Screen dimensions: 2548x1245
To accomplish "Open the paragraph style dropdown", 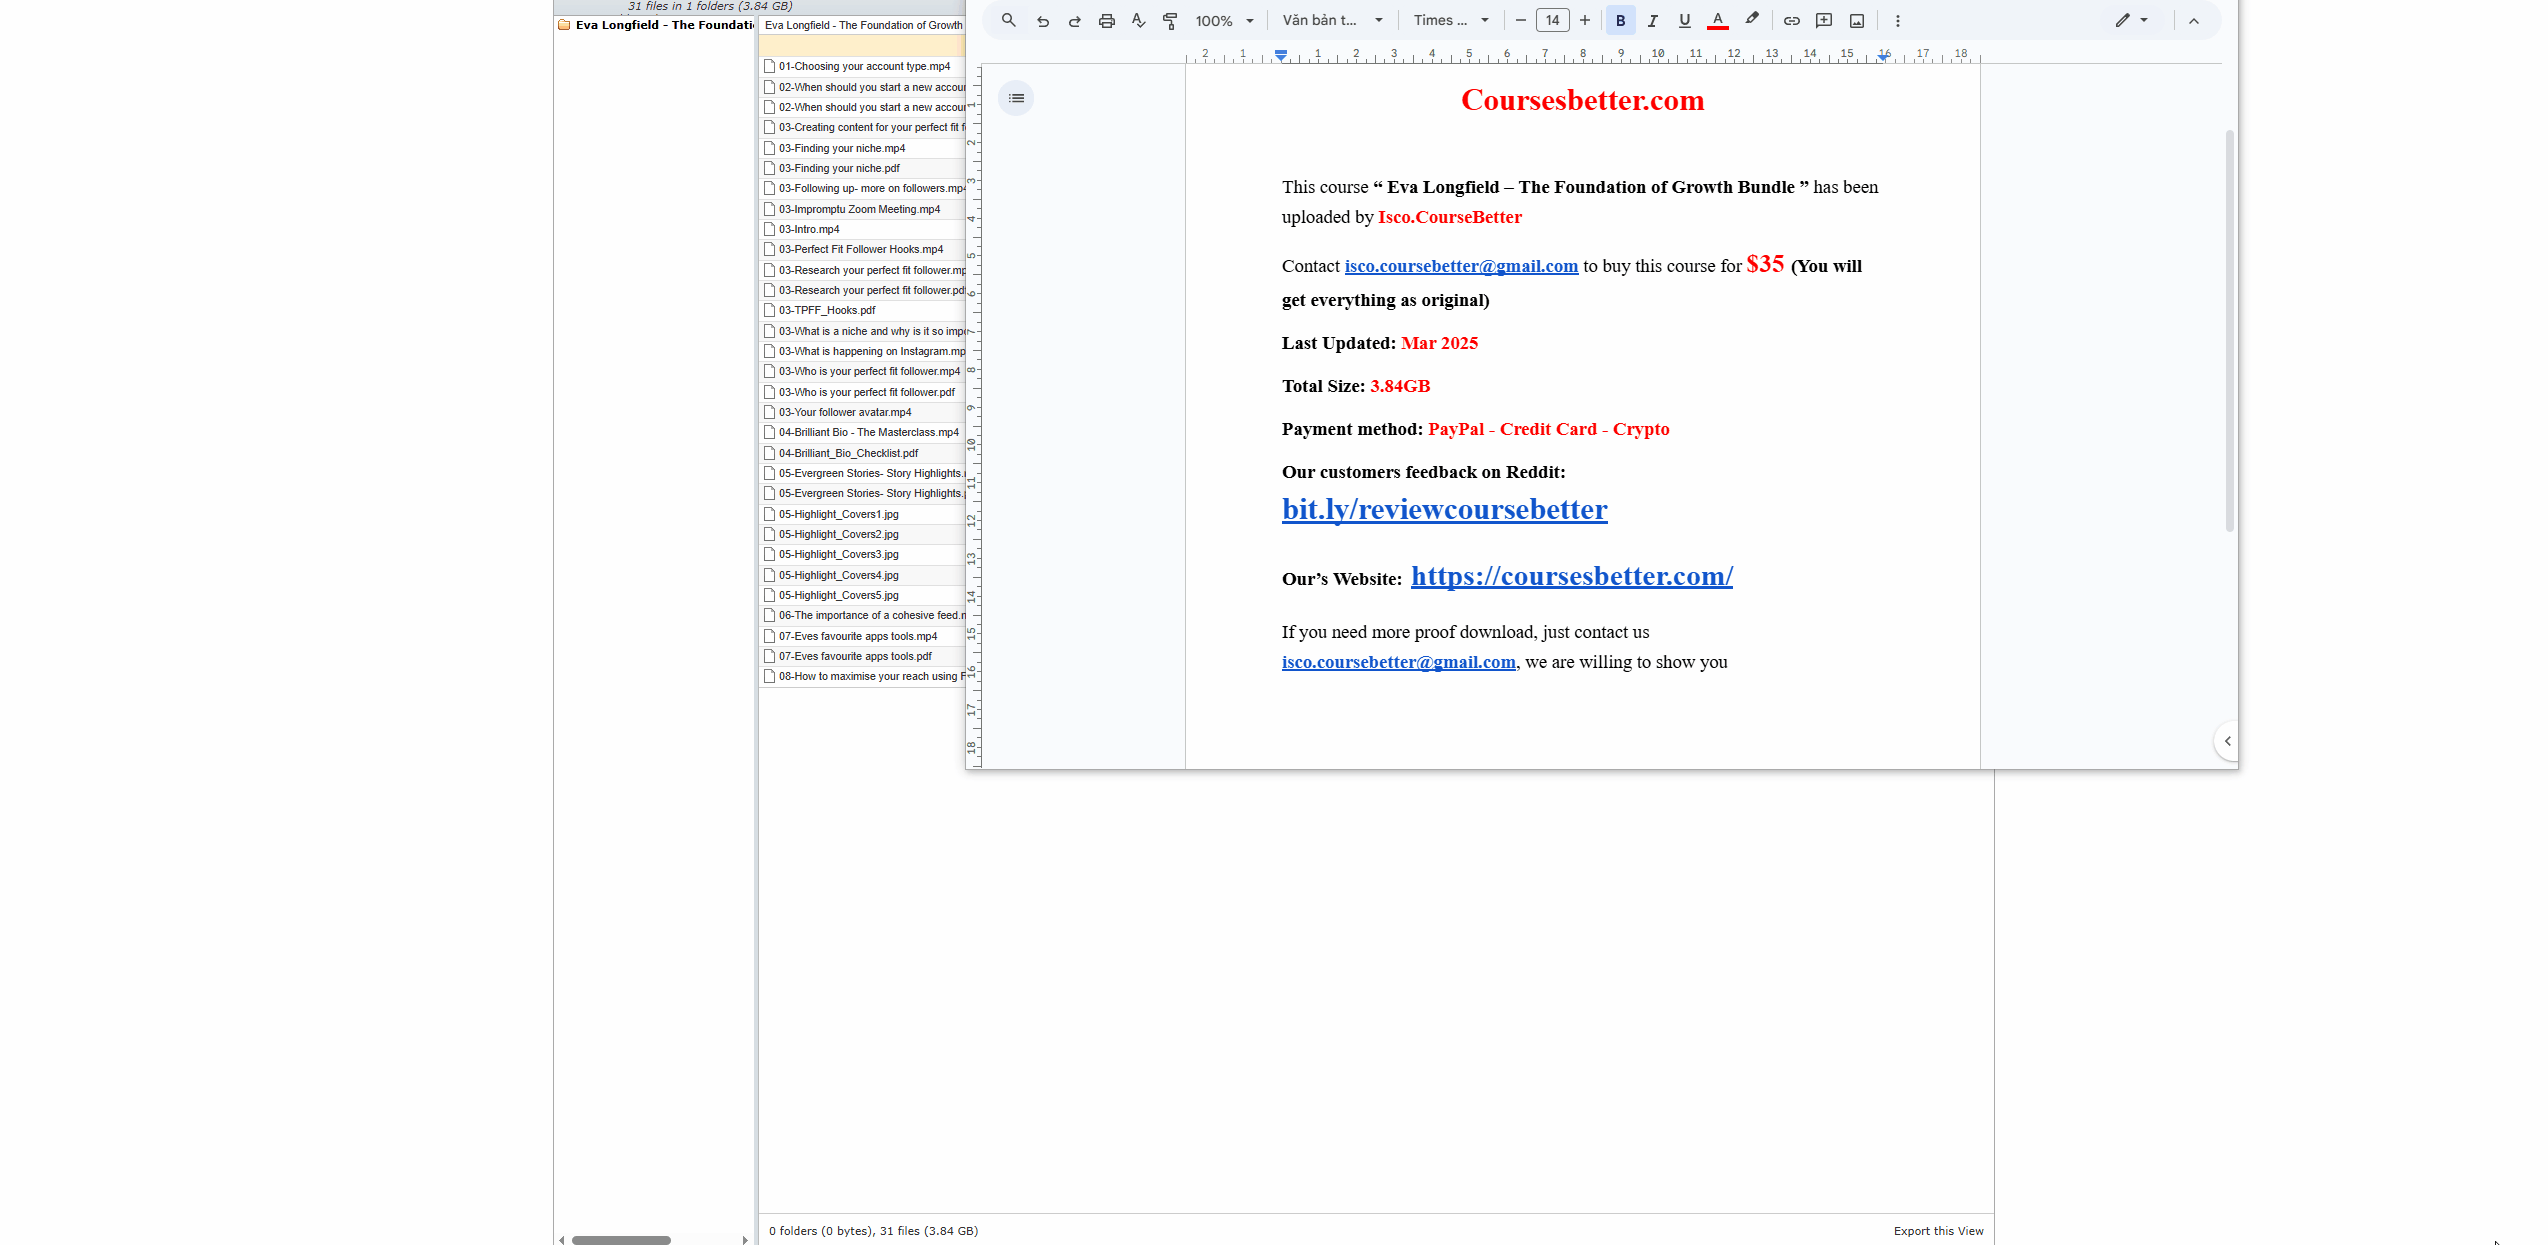I will coord(1332,21).
